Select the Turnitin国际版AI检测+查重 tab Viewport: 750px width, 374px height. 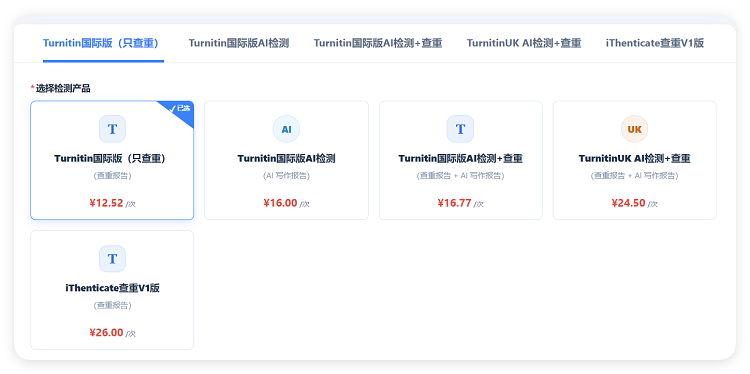tap(378, 43)
